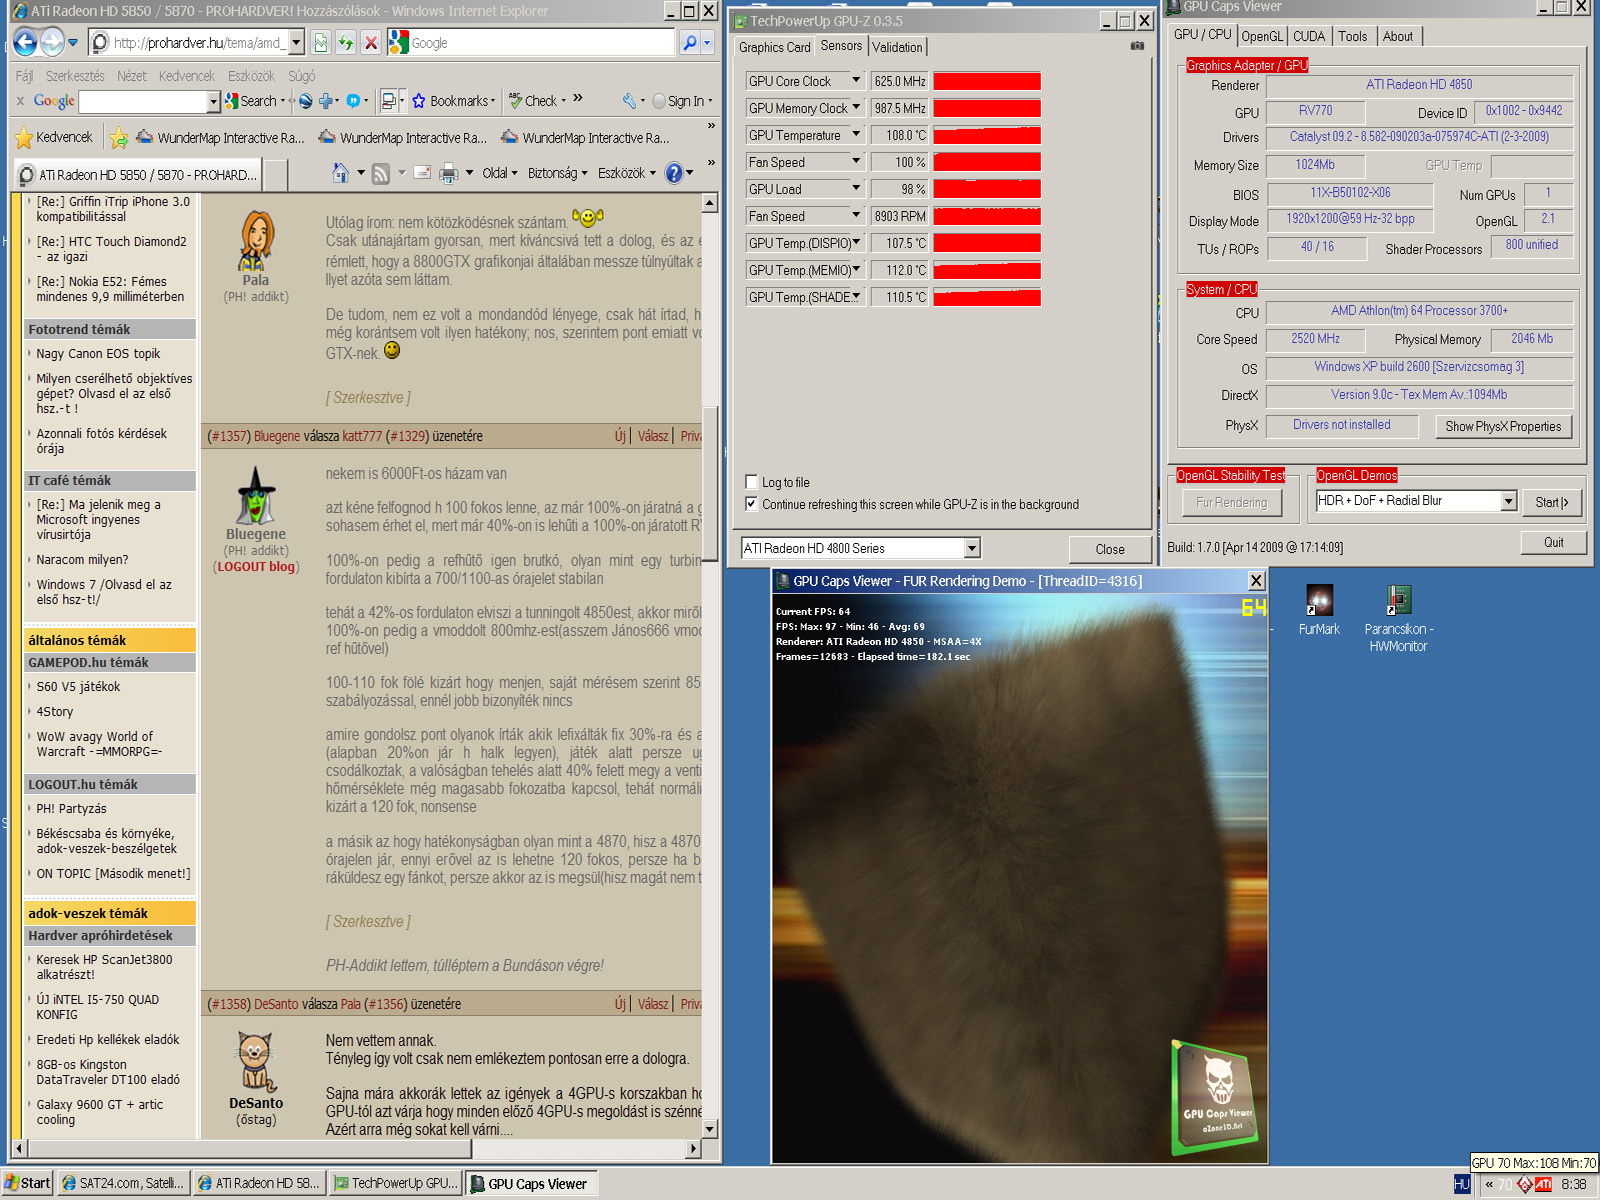Click the Quit button in GPU Caps Viewer
The image size is (1600, 1200).
pos(1553,542)
